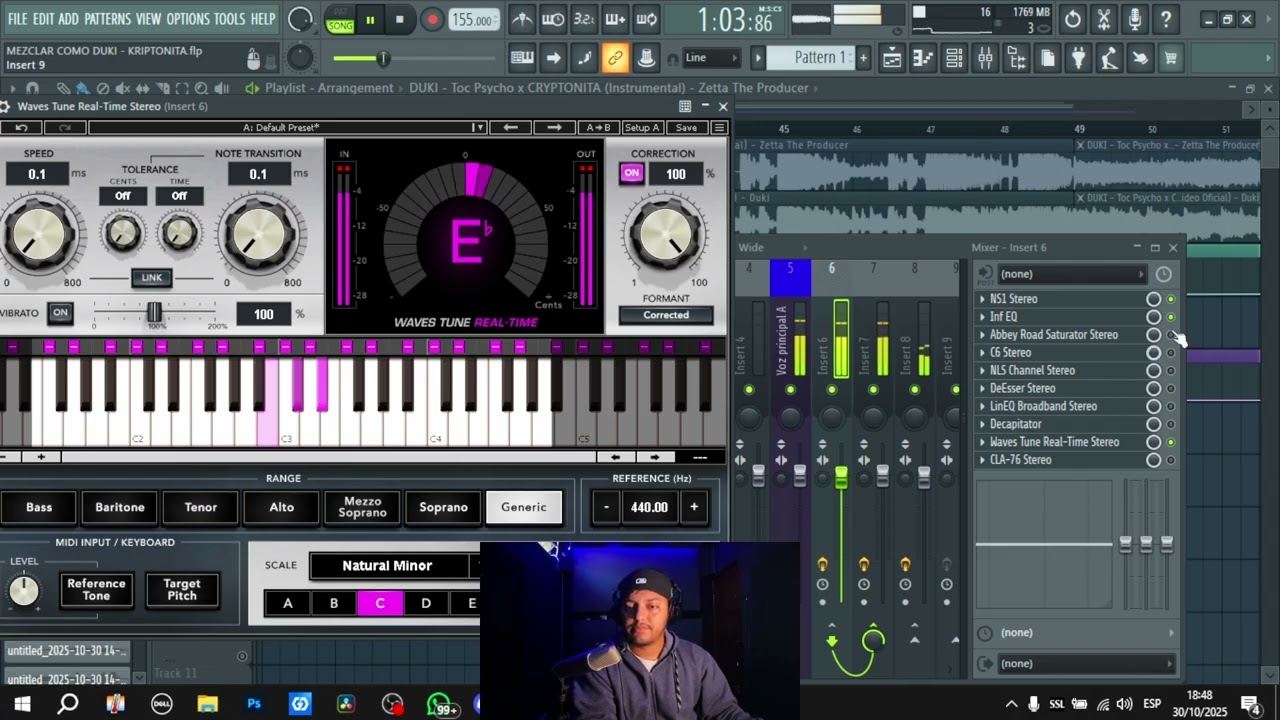The height and width of the screenshot is (720, 1280).
Task: Open the TOOLS menu
Action: coord(229,19)
